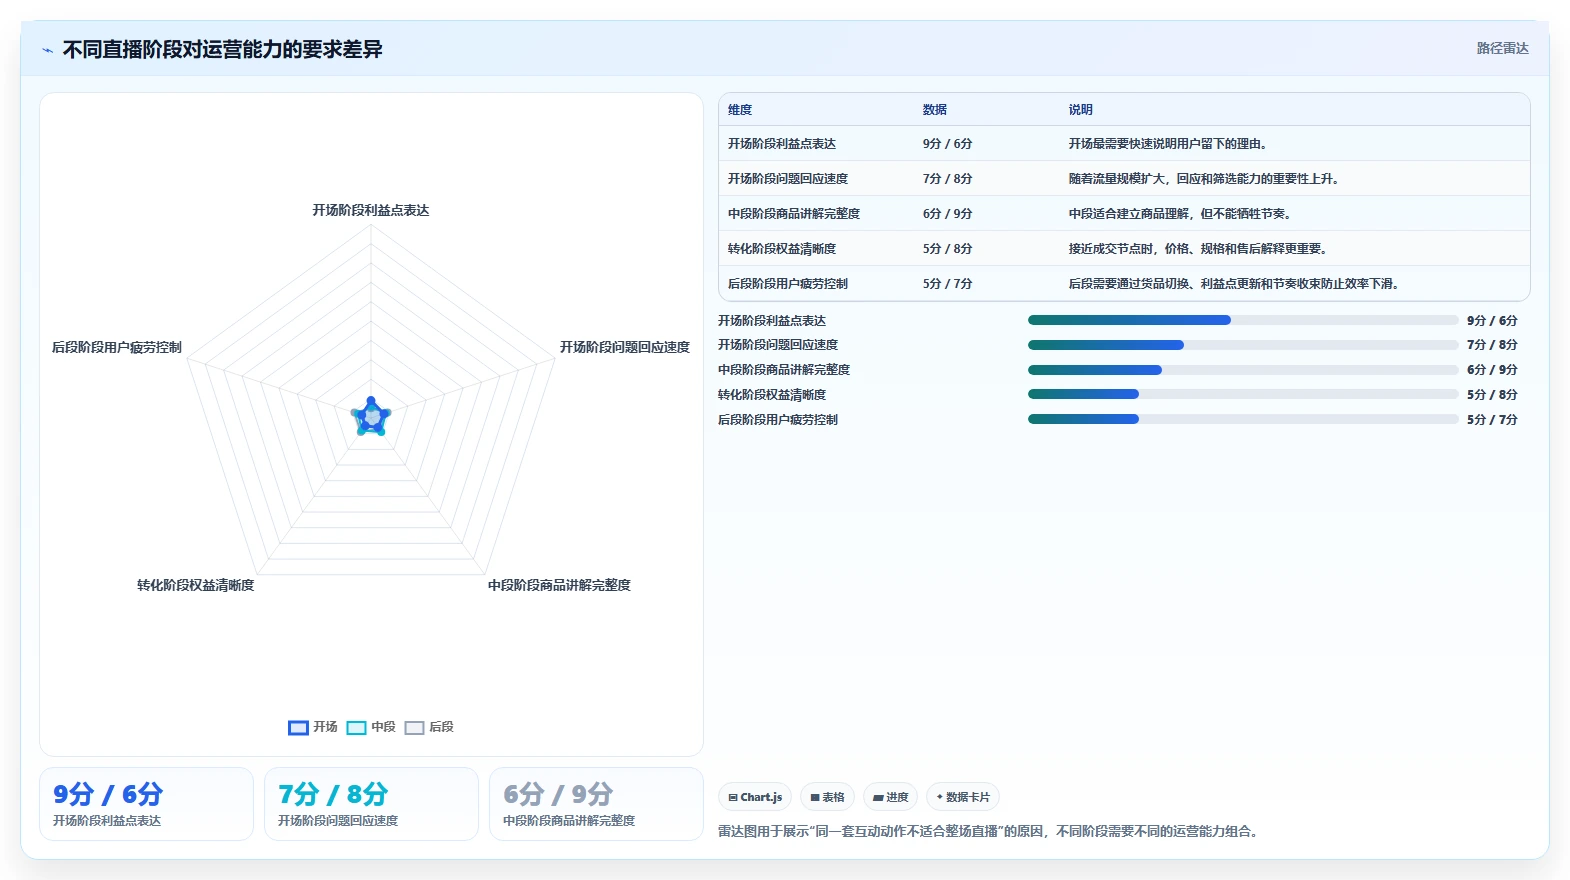The image size is (1570, 880).
Task: Click table value 5分 / 7分
Action: click(947, 284)
